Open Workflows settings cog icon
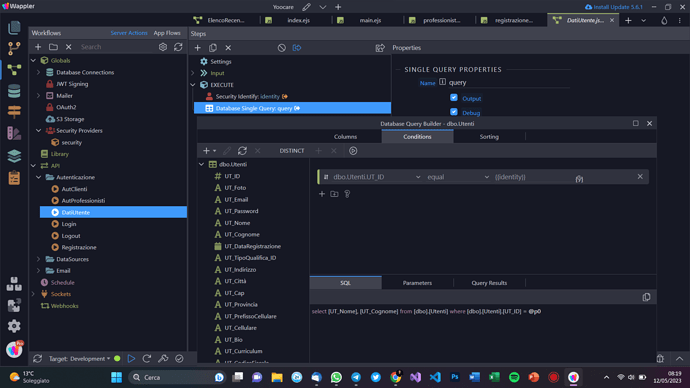 pos(163,47)
